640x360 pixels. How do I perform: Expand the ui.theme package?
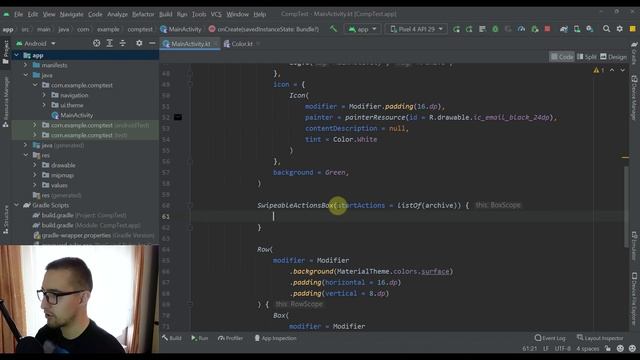click(44, 105)
